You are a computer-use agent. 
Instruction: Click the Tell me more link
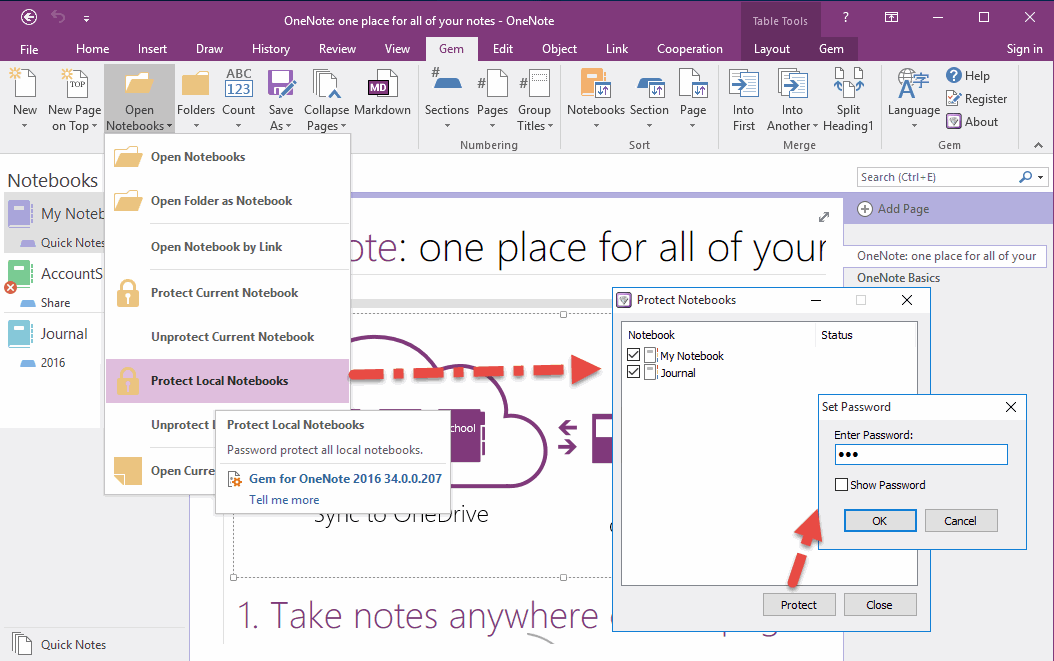pyautogui.click(x=284, y=500)
